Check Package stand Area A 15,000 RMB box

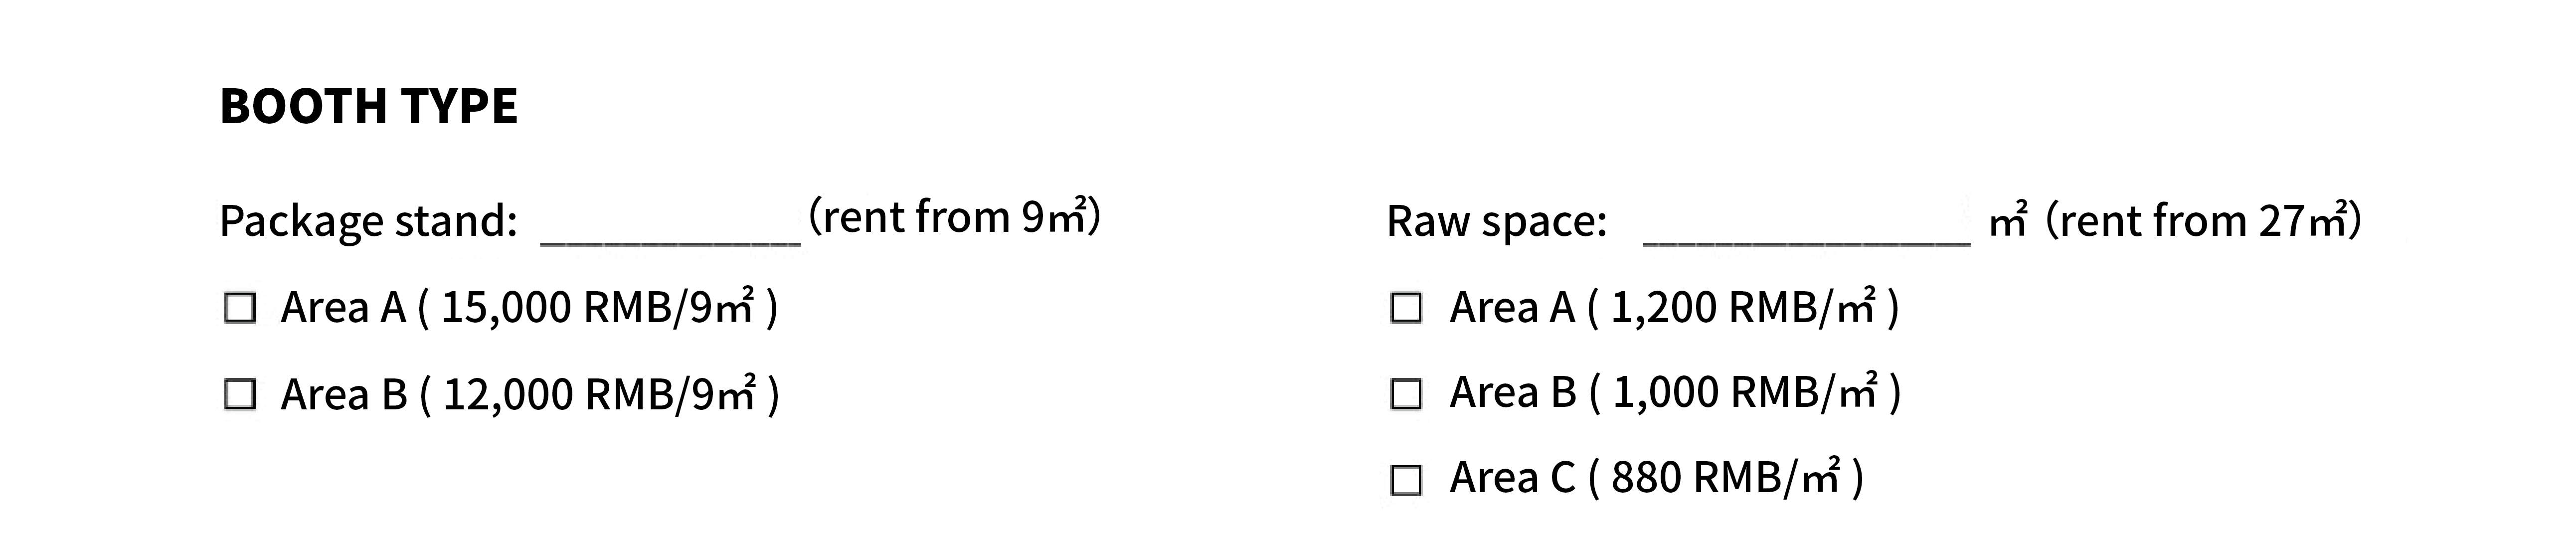(240, 308)
